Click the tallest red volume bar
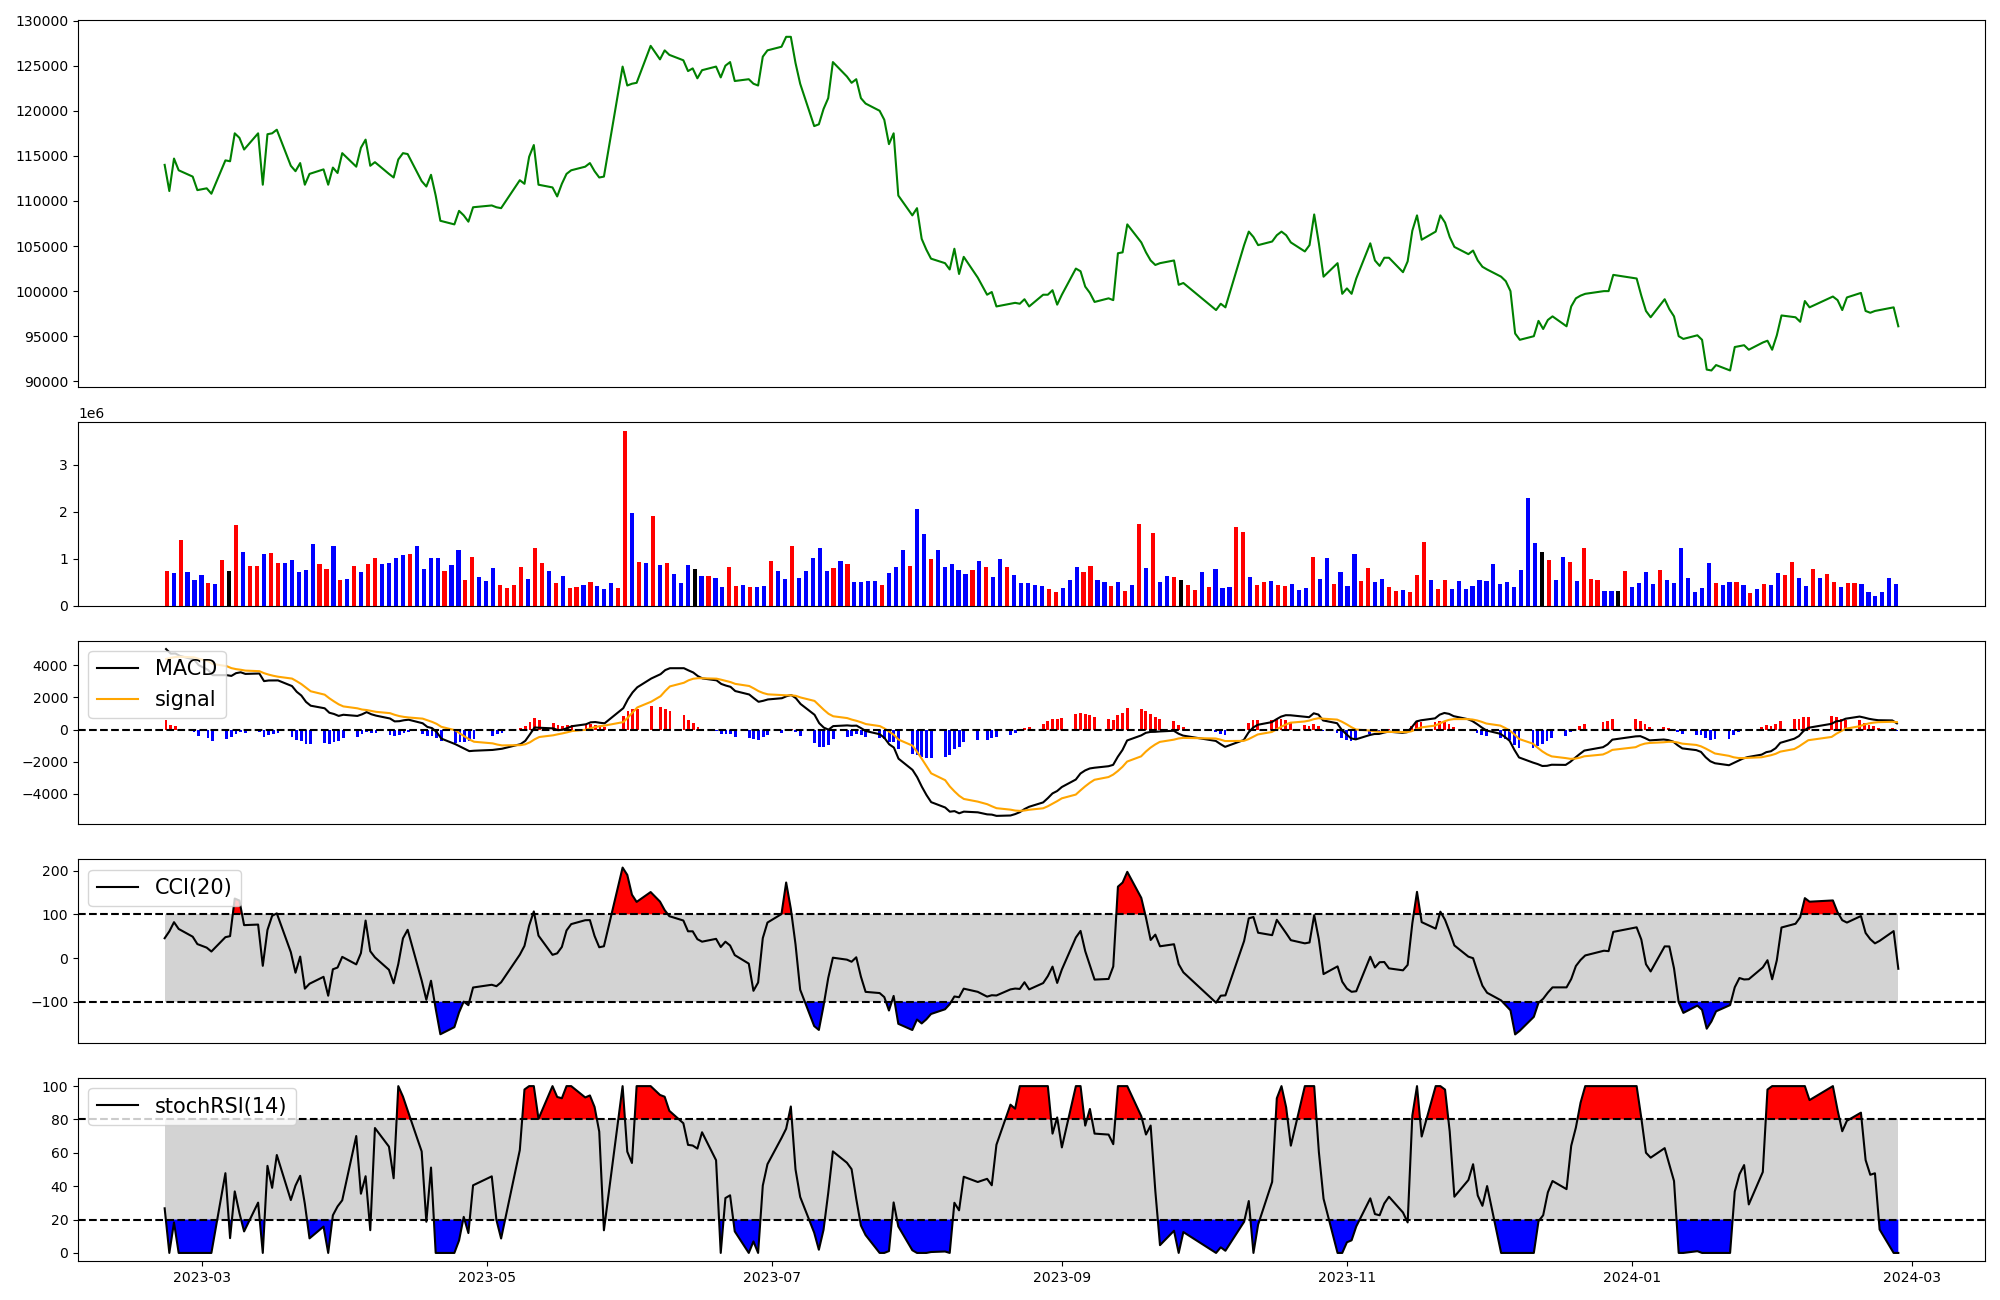The width and height of the screenshot is (2000, 1300). point(625,518)
